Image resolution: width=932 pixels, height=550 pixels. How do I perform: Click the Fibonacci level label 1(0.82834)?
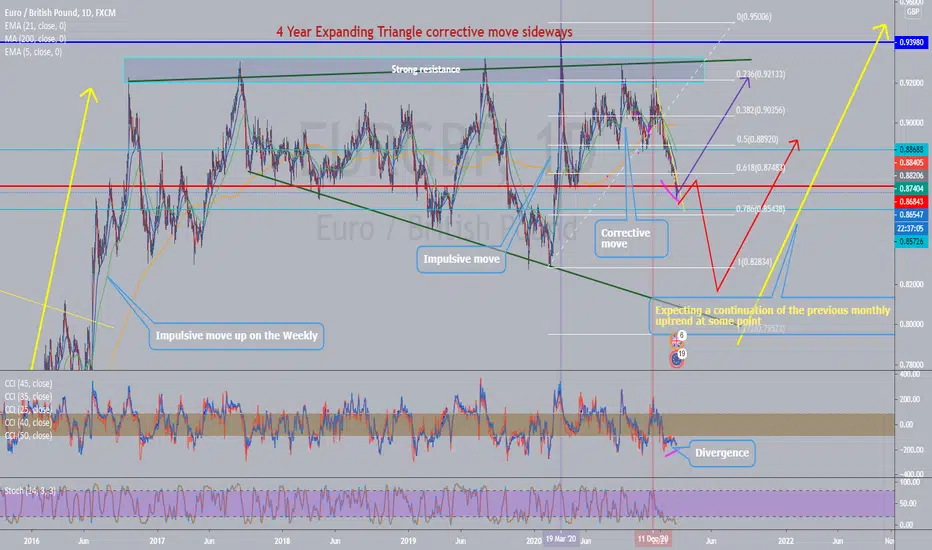[x=754, y=262]
